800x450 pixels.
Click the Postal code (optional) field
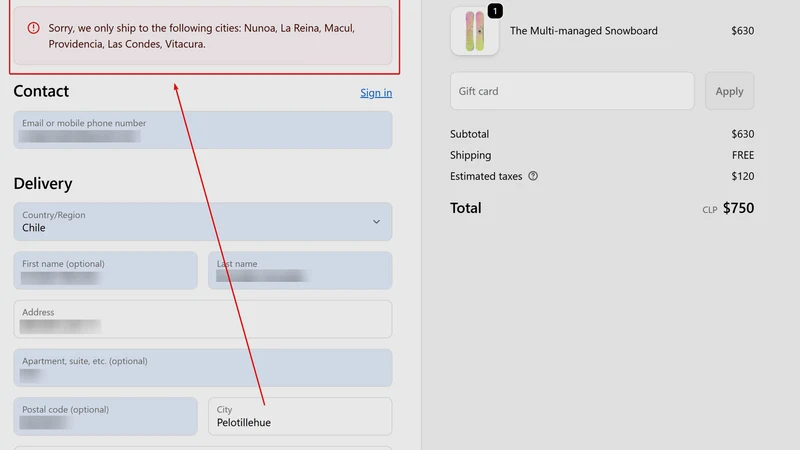point(106,416)
